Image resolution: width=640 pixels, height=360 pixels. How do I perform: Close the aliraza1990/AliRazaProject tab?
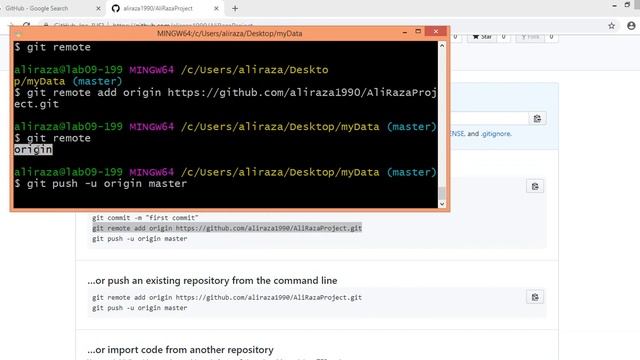click(216, 8)
